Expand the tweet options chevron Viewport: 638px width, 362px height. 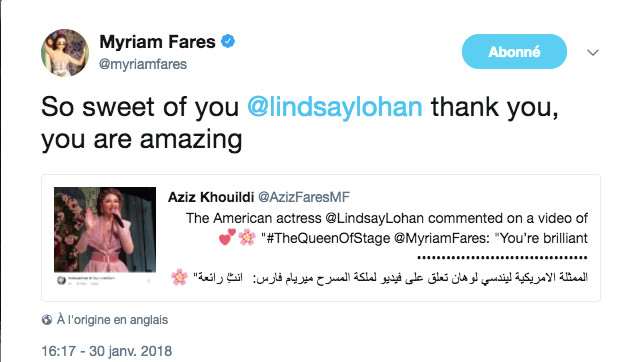point(593,52)
